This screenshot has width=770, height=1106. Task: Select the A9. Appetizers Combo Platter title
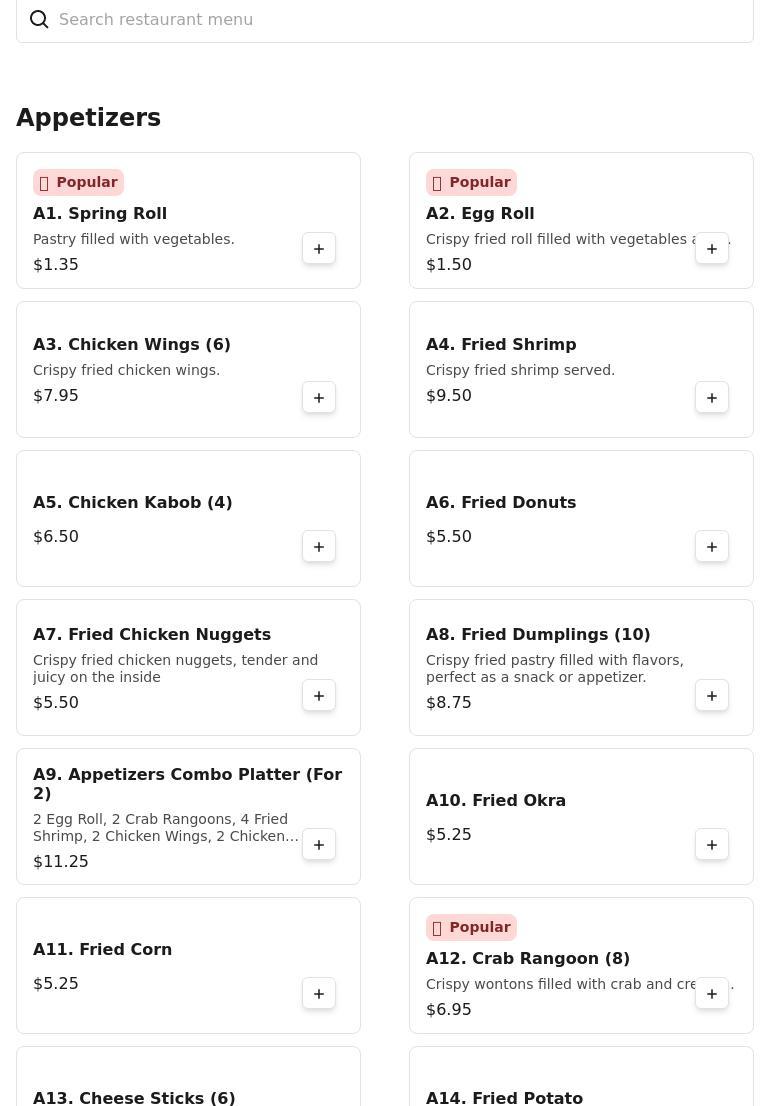[x=188, y=783]
